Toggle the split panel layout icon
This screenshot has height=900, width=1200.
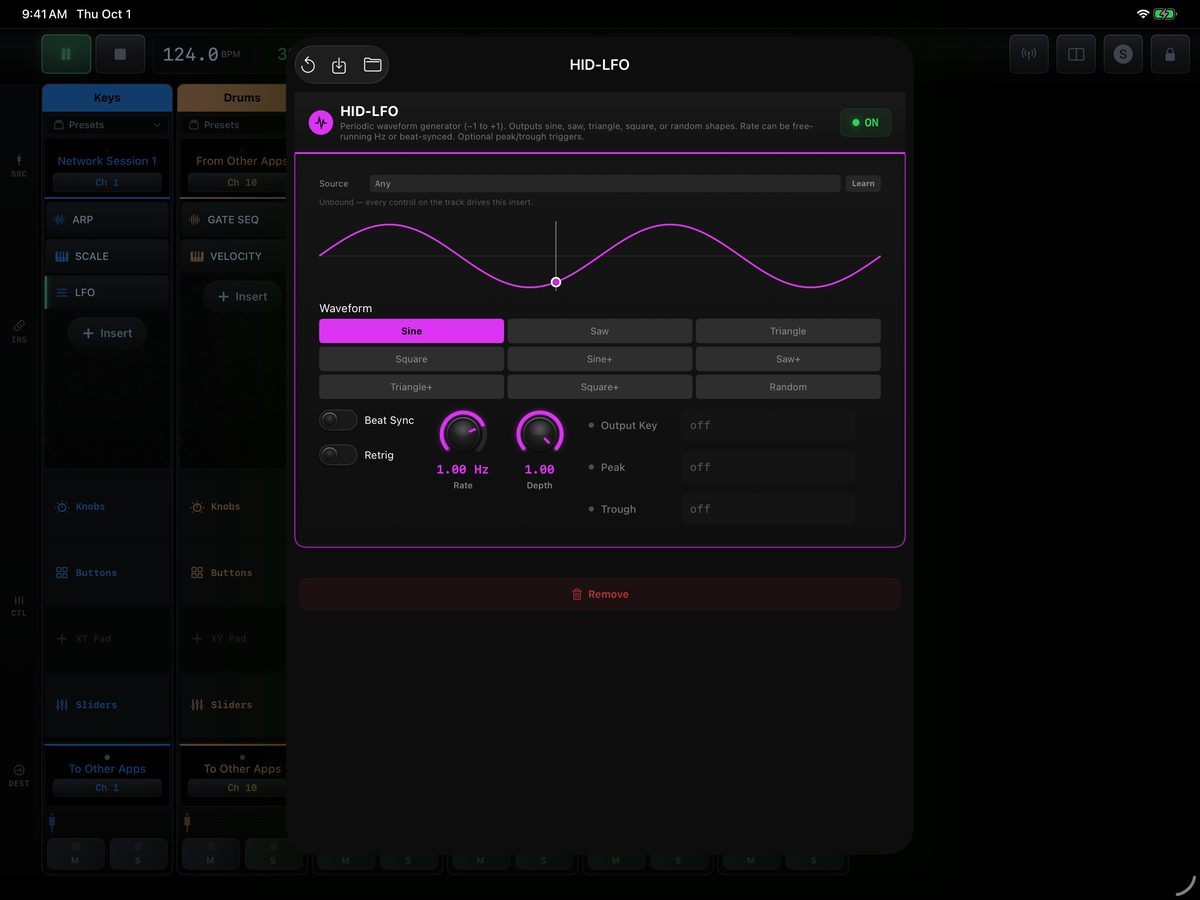pos(1076,54)
